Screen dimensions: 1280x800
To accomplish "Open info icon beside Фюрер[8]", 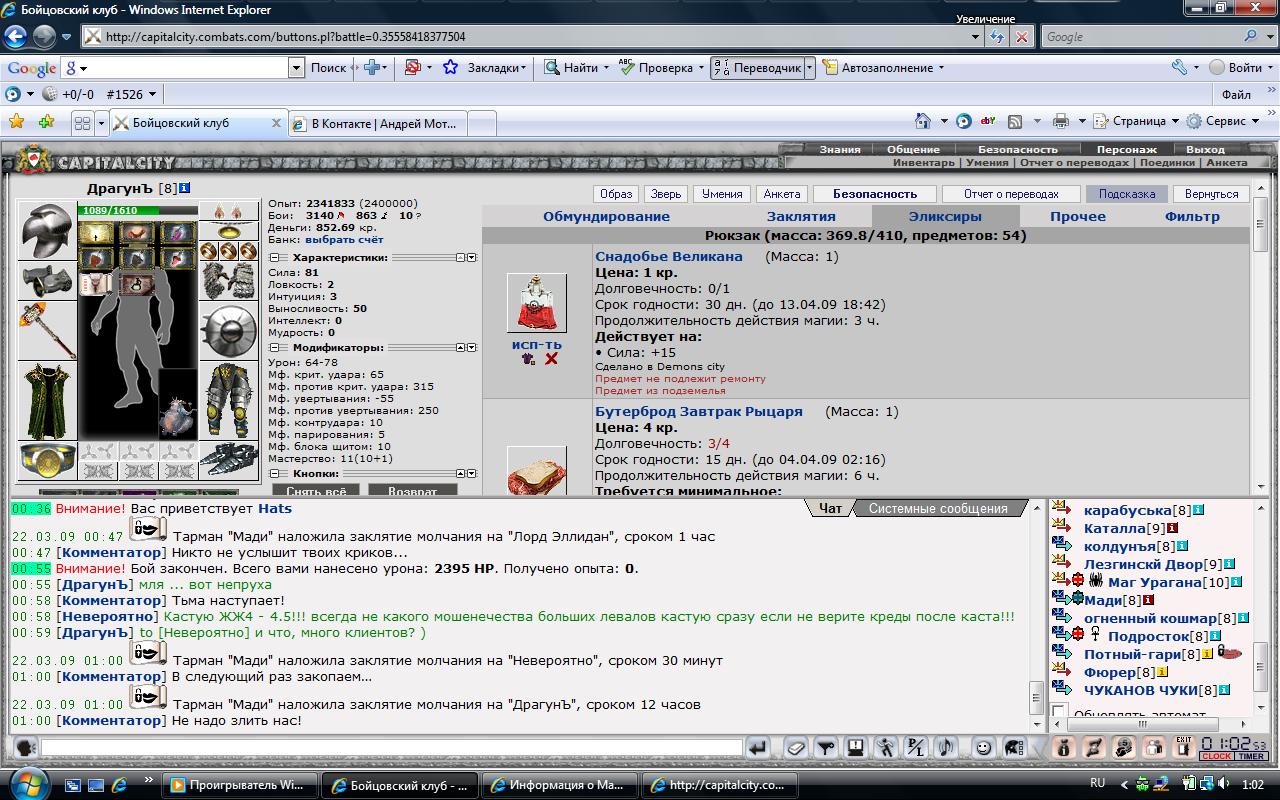I will click(x=1162, y=672).
